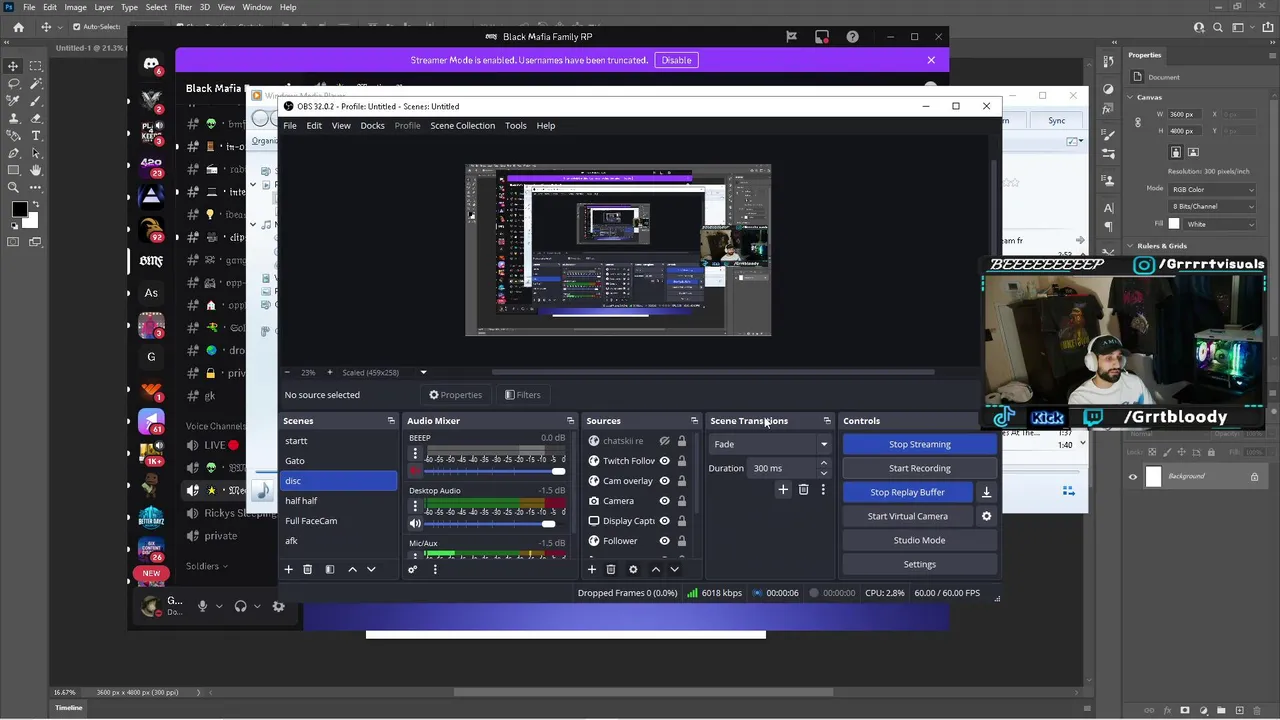The width and height of the screenshot is (1280, 720).
Task: Show the chatskii re source
Action: [x=664, y=441]
